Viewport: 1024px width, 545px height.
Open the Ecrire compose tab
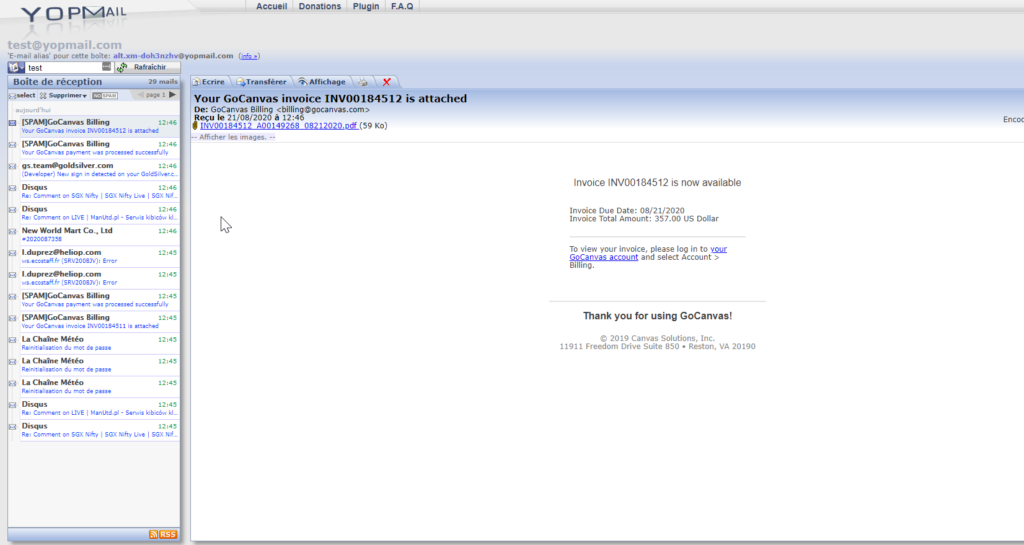point(209,82)
